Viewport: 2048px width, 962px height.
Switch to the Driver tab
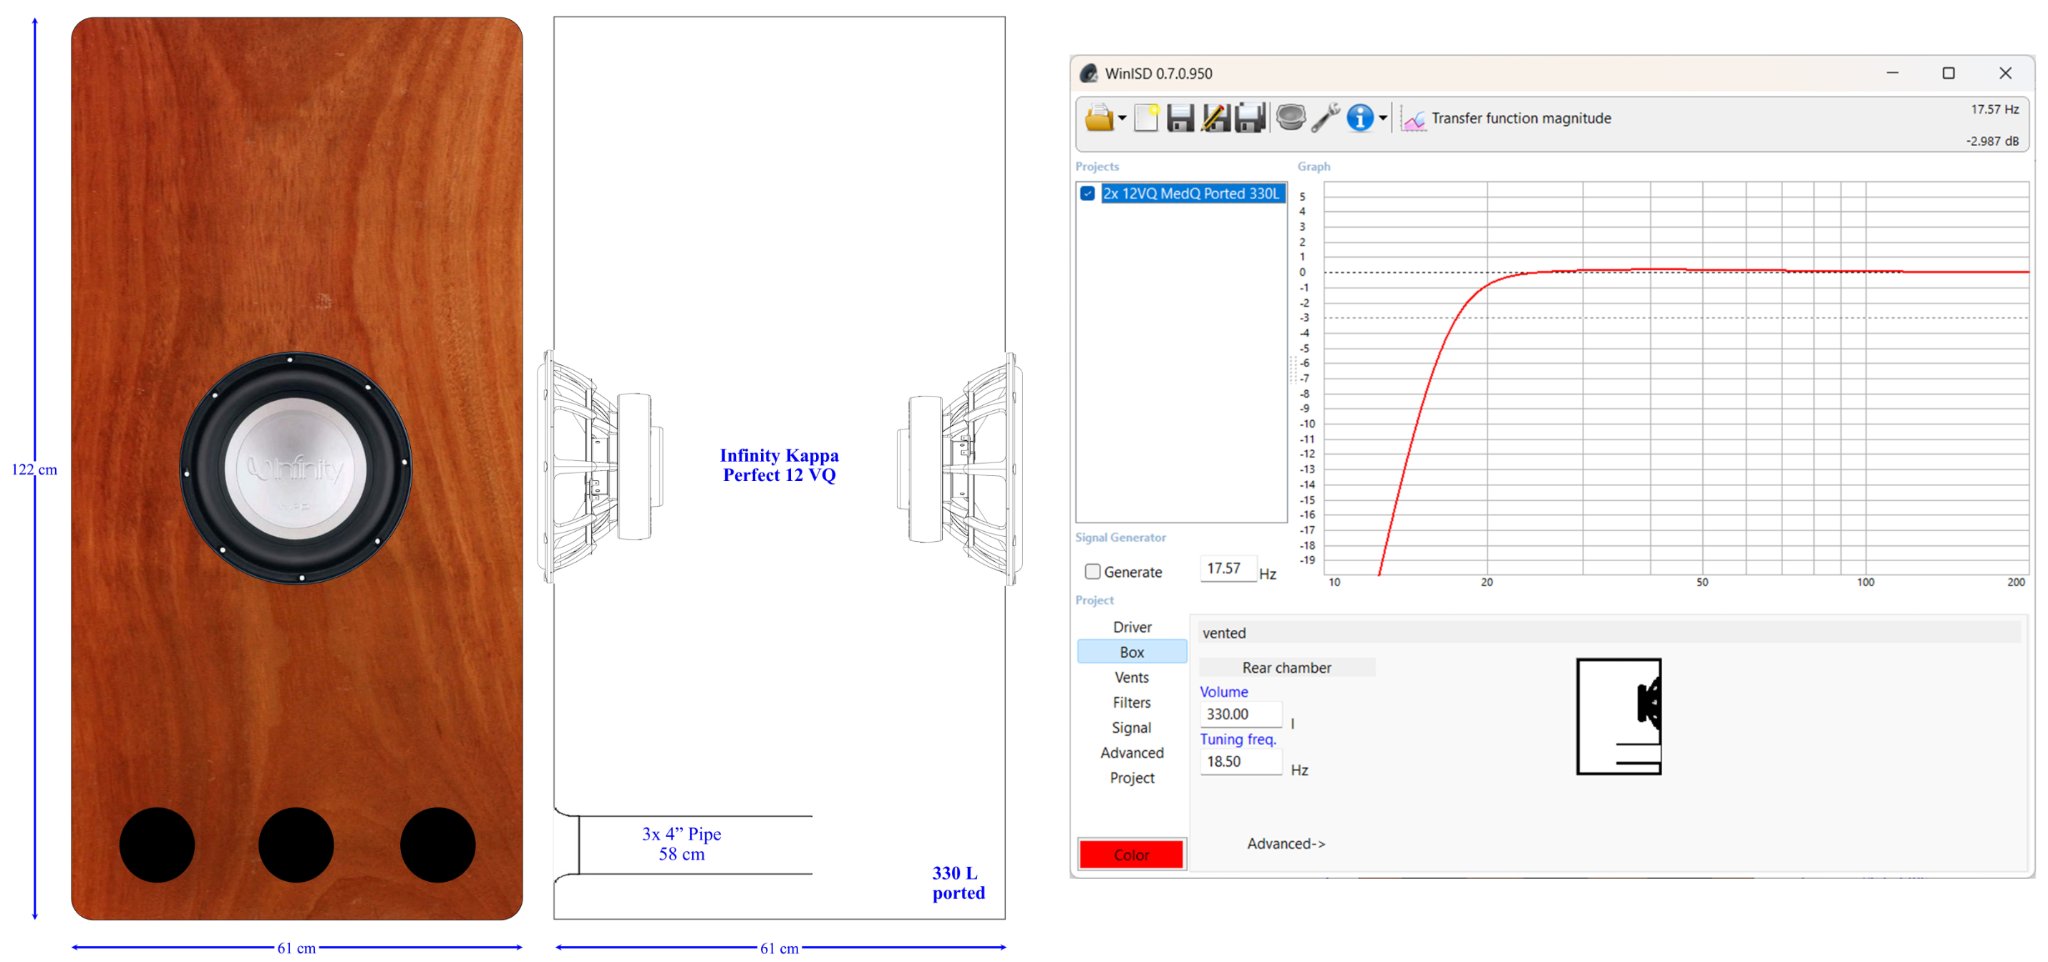[x=1132, y=627]
